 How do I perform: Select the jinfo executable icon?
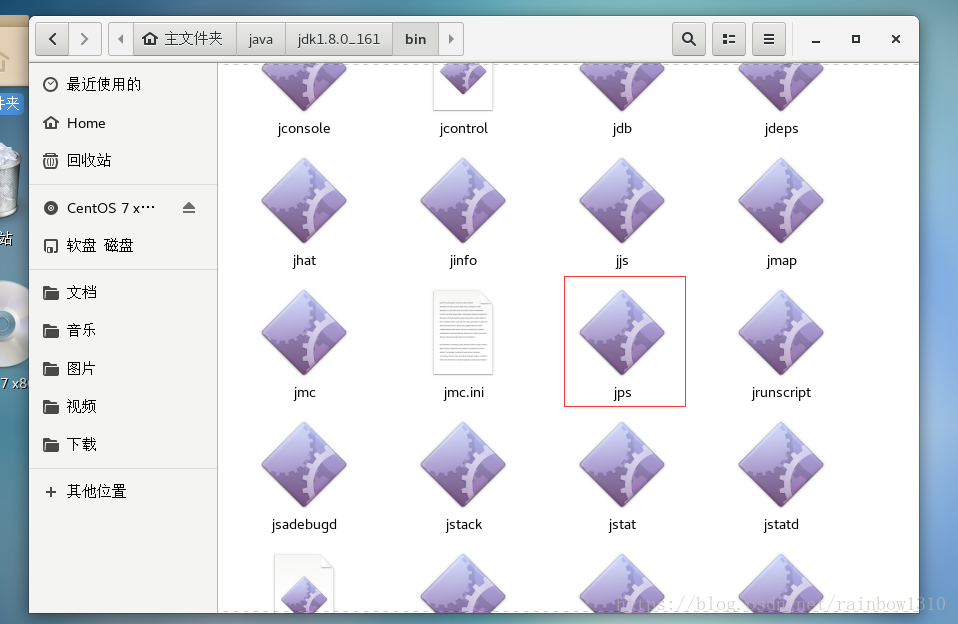pyautogui.click(x=463, y=200)
